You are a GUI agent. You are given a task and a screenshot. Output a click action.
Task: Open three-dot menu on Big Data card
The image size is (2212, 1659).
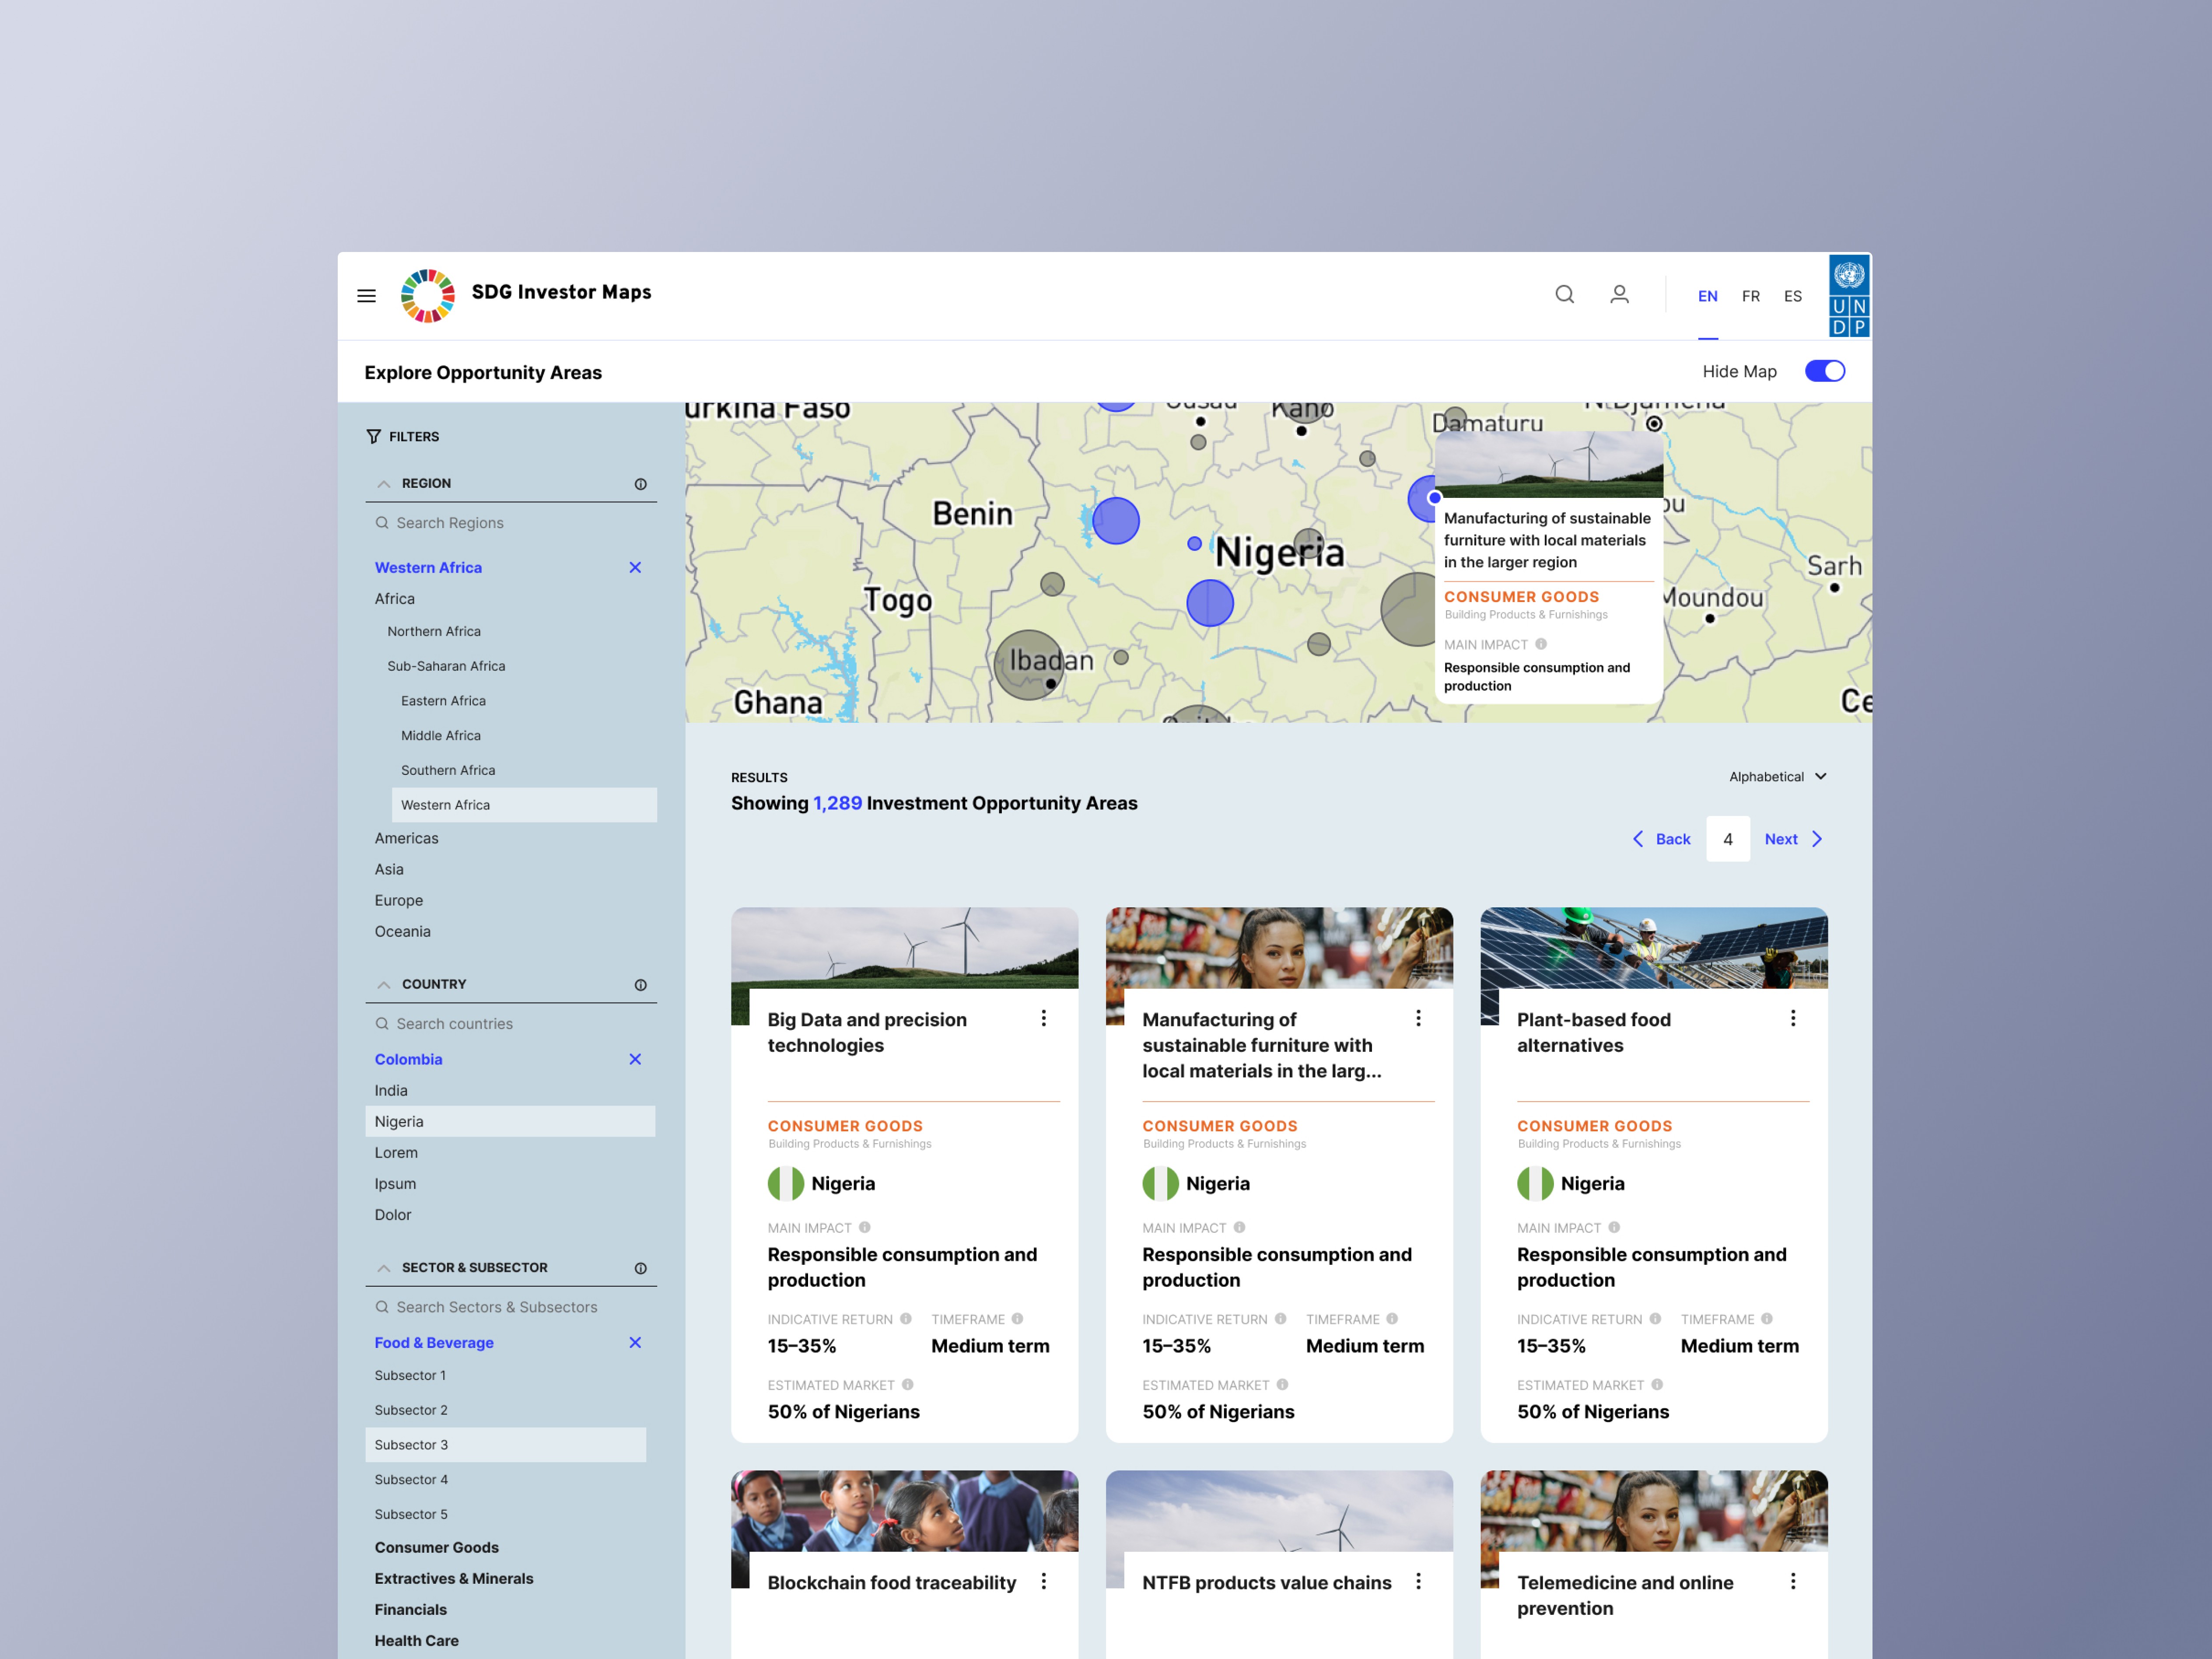[1043, 1018]
